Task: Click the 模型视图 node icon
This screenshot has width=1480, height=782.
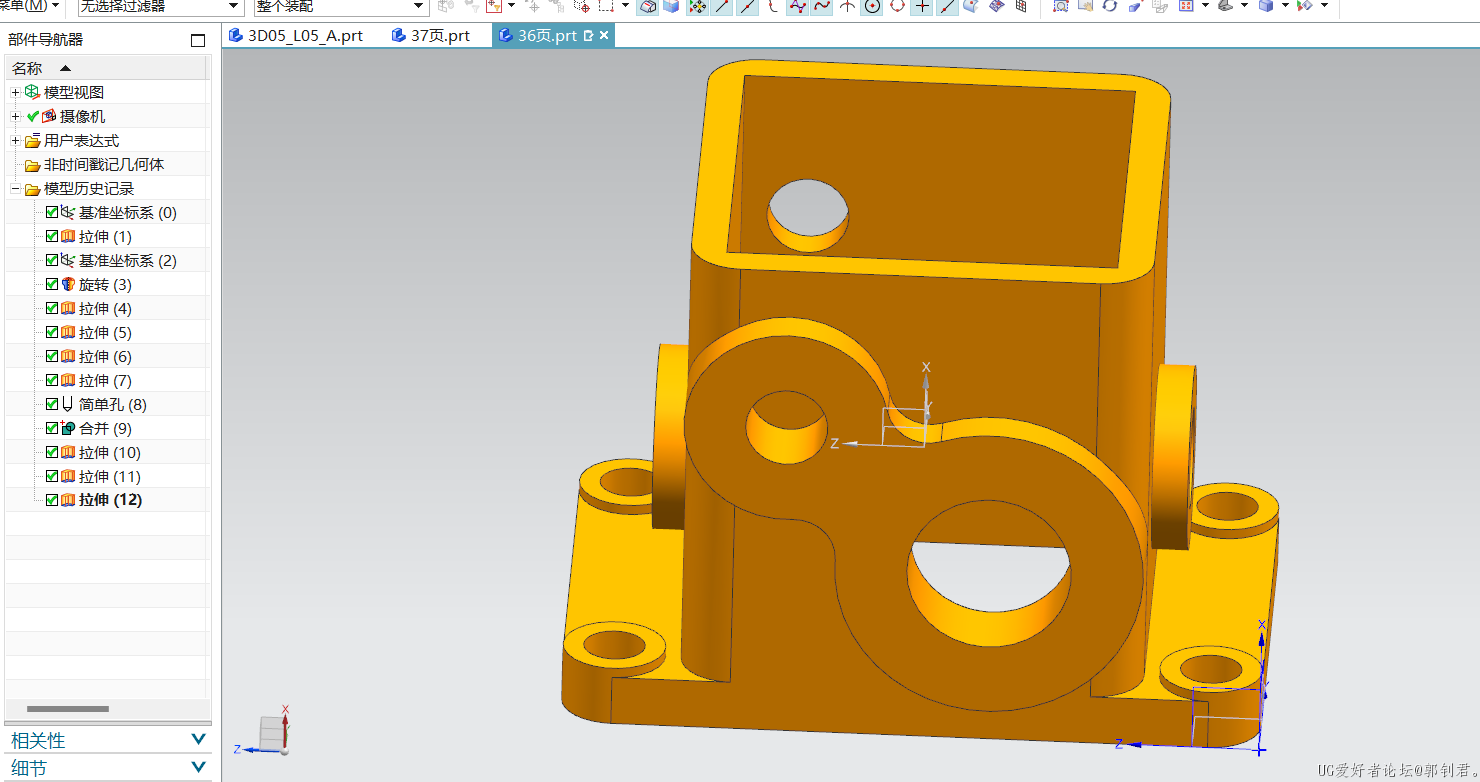Action: click(32, 92)
